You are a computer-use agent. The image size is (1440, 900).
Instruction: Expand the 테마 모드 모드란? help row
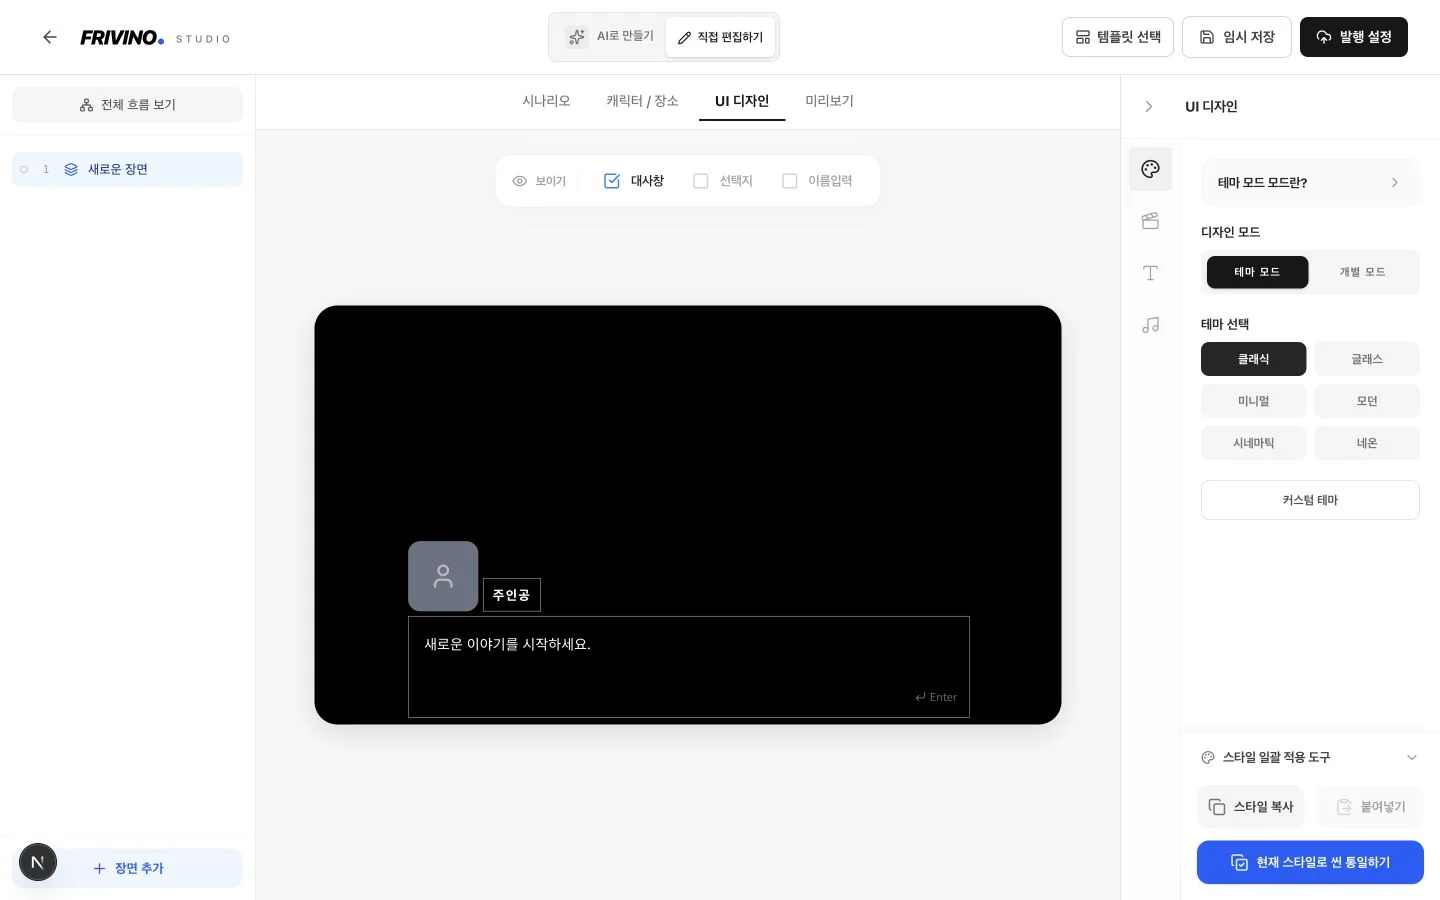coord(1310,183)
